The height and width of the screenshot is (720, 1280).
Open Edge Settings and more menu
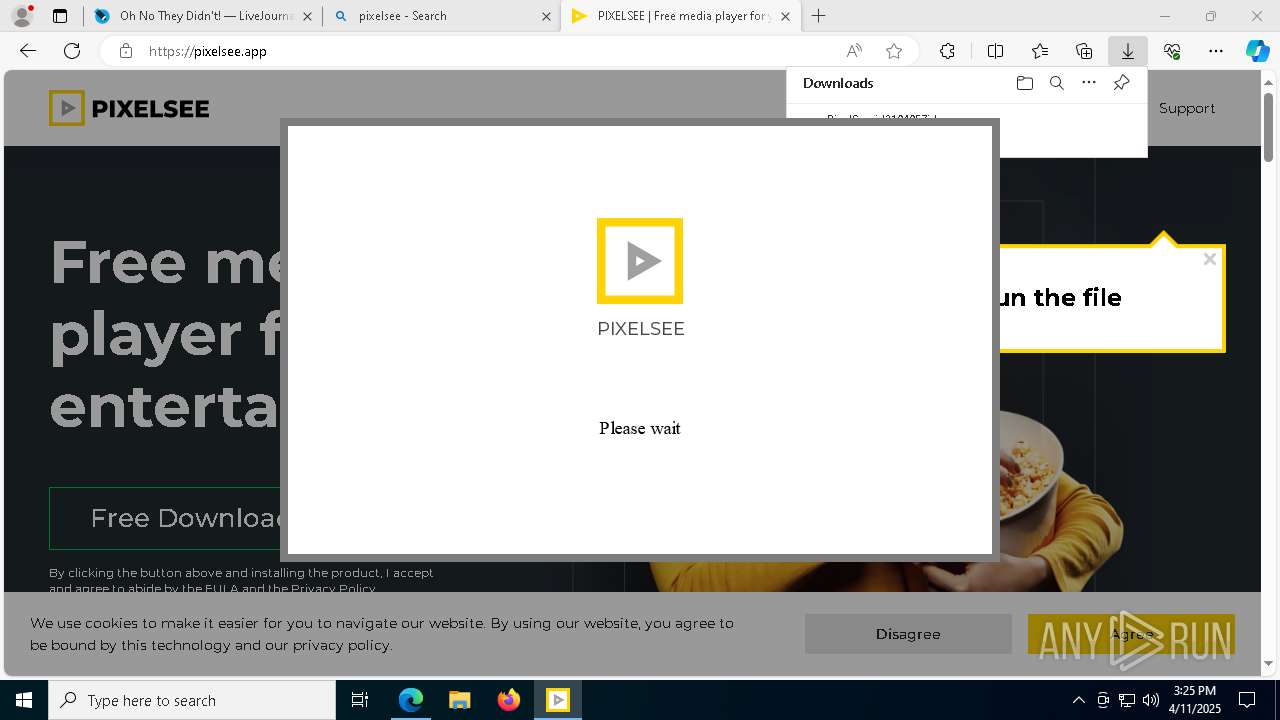(1216, 51)
